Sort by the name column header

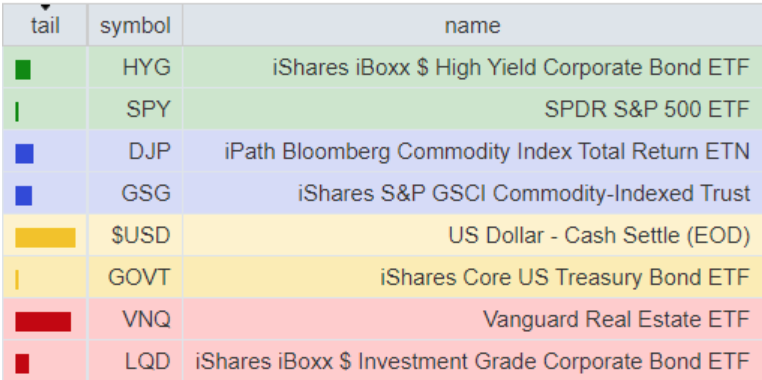click(x=472, y=25)
